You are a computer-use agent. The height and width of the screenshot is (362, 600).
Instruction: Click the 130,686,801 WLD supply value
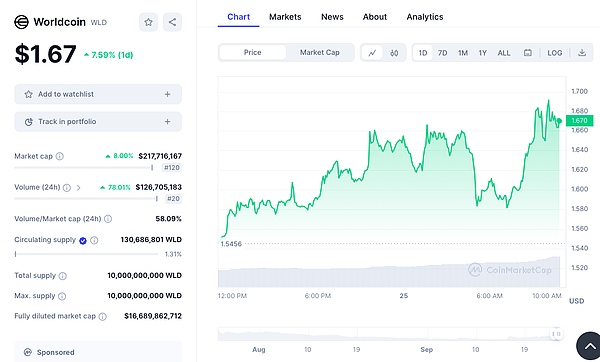click(x=151, y=240)
